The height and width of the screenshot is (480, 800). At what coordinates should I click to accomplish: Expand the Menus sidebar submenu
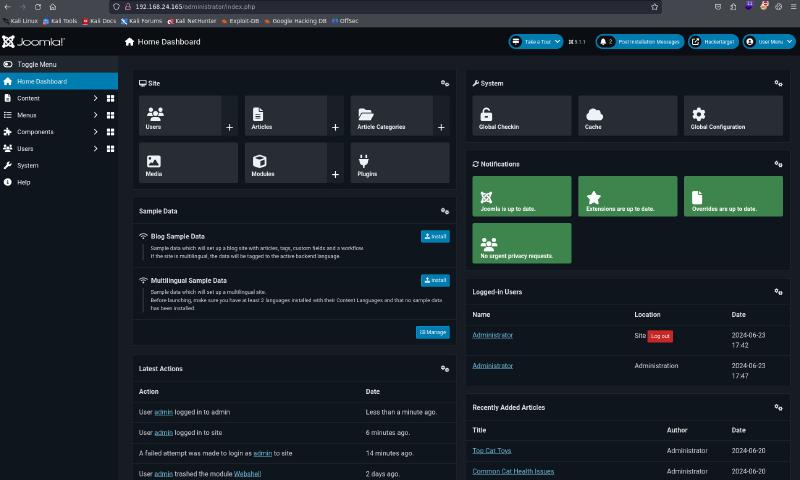[x=95, y=115]
